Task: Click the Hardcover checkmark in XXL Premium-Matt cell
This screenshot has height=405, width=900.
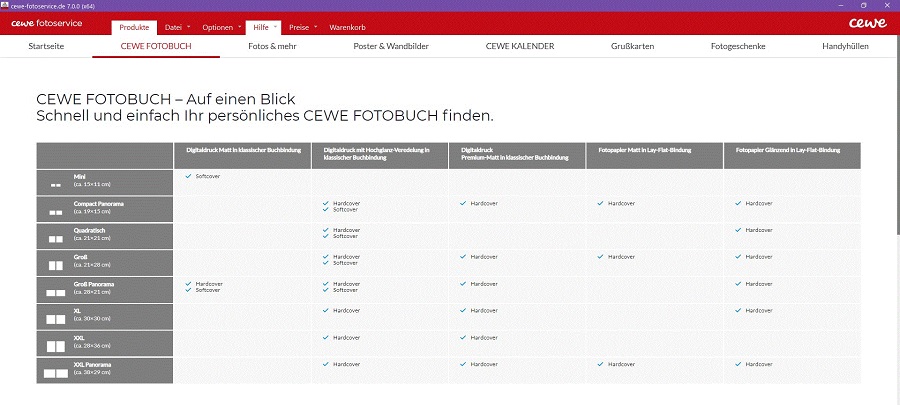Action: [463, 338]
